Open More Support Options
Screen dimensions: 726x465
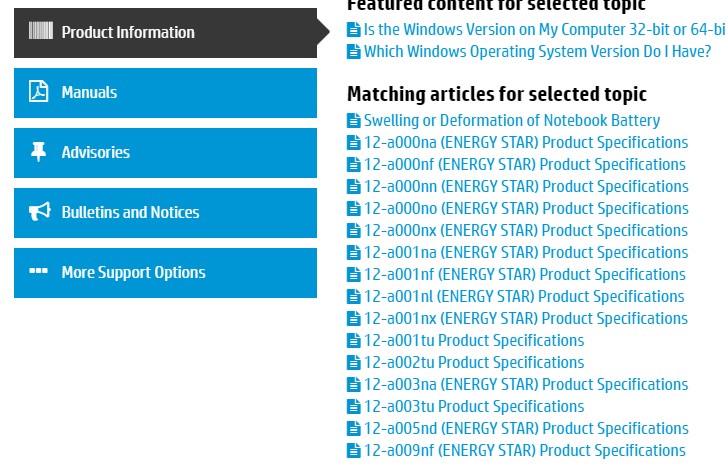[x=165, y=273]
